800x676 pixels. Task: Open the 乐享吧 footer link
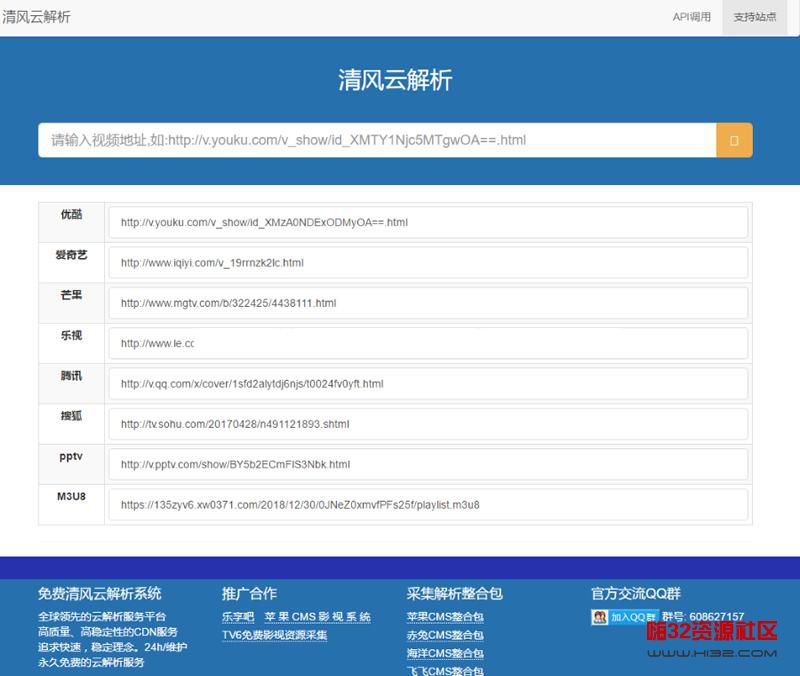click(238, 617)
